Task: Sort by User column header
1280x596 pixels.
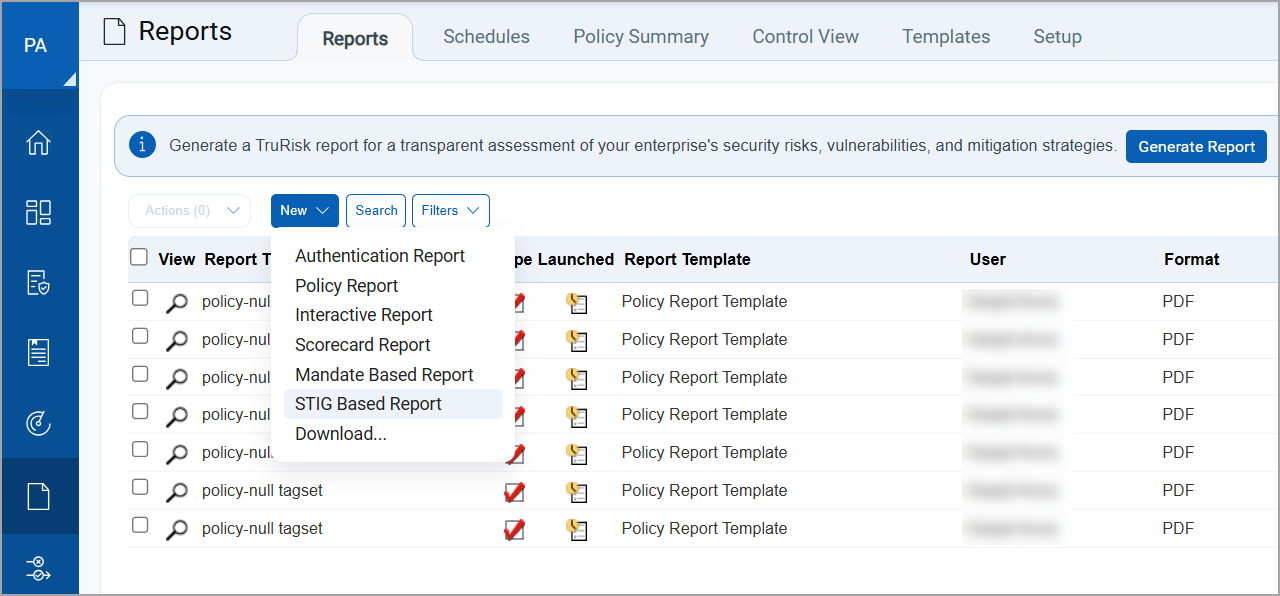Action: (988, 259)
